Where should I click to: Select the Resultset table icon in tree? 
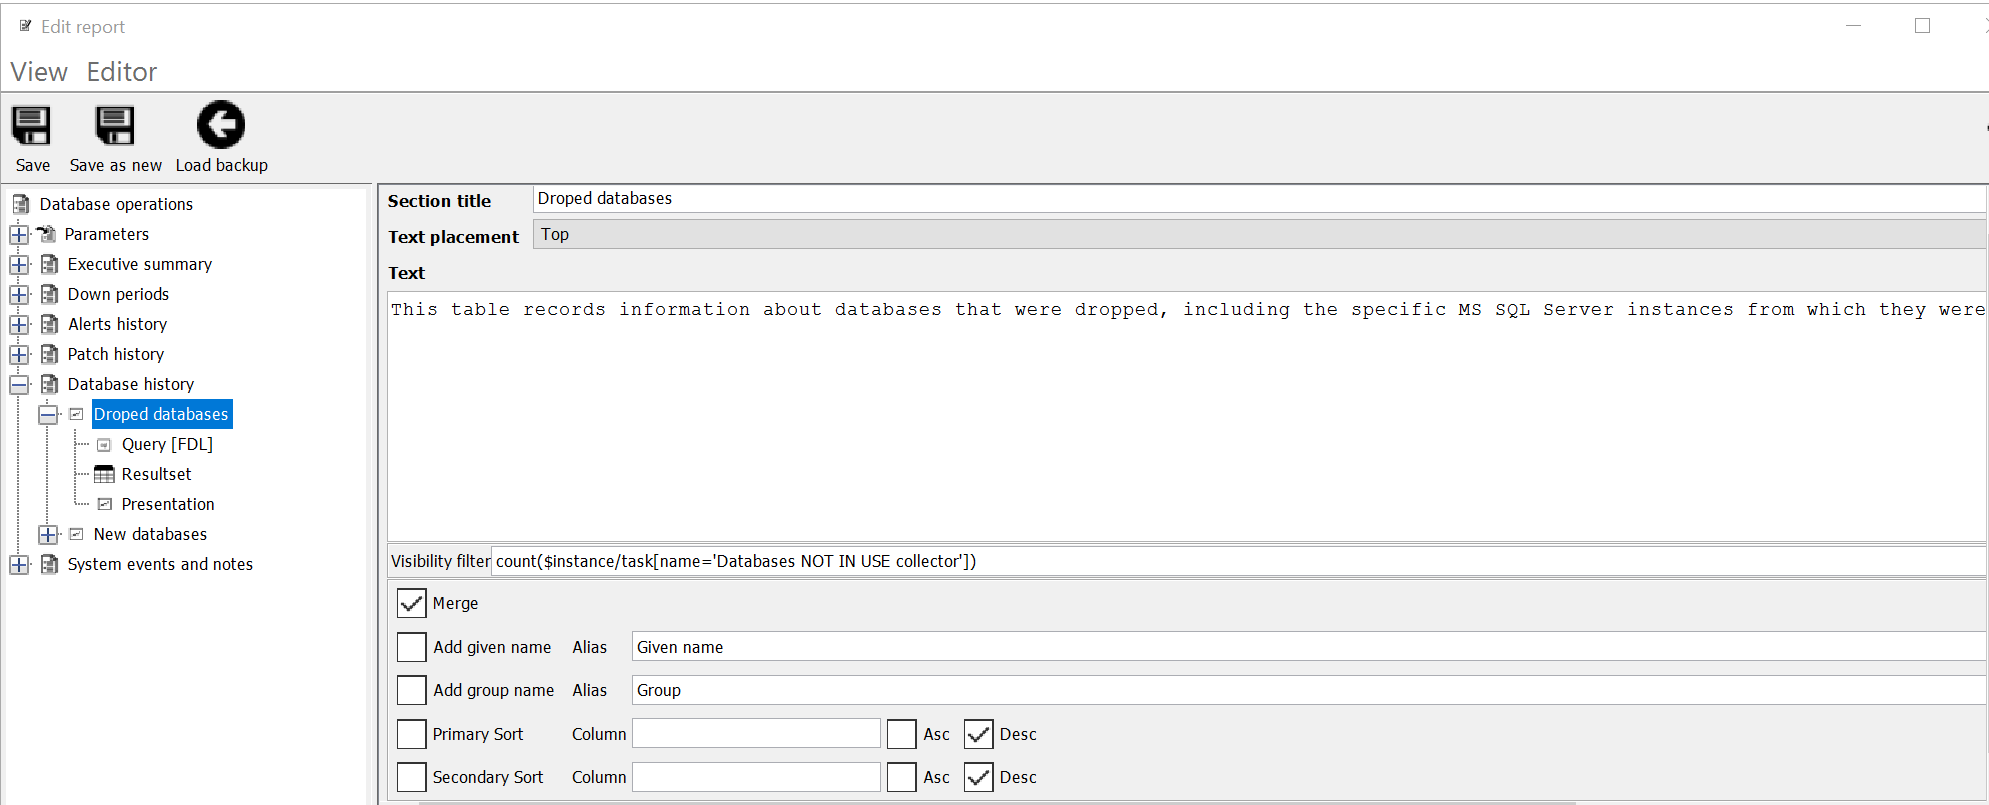(104, 474)
